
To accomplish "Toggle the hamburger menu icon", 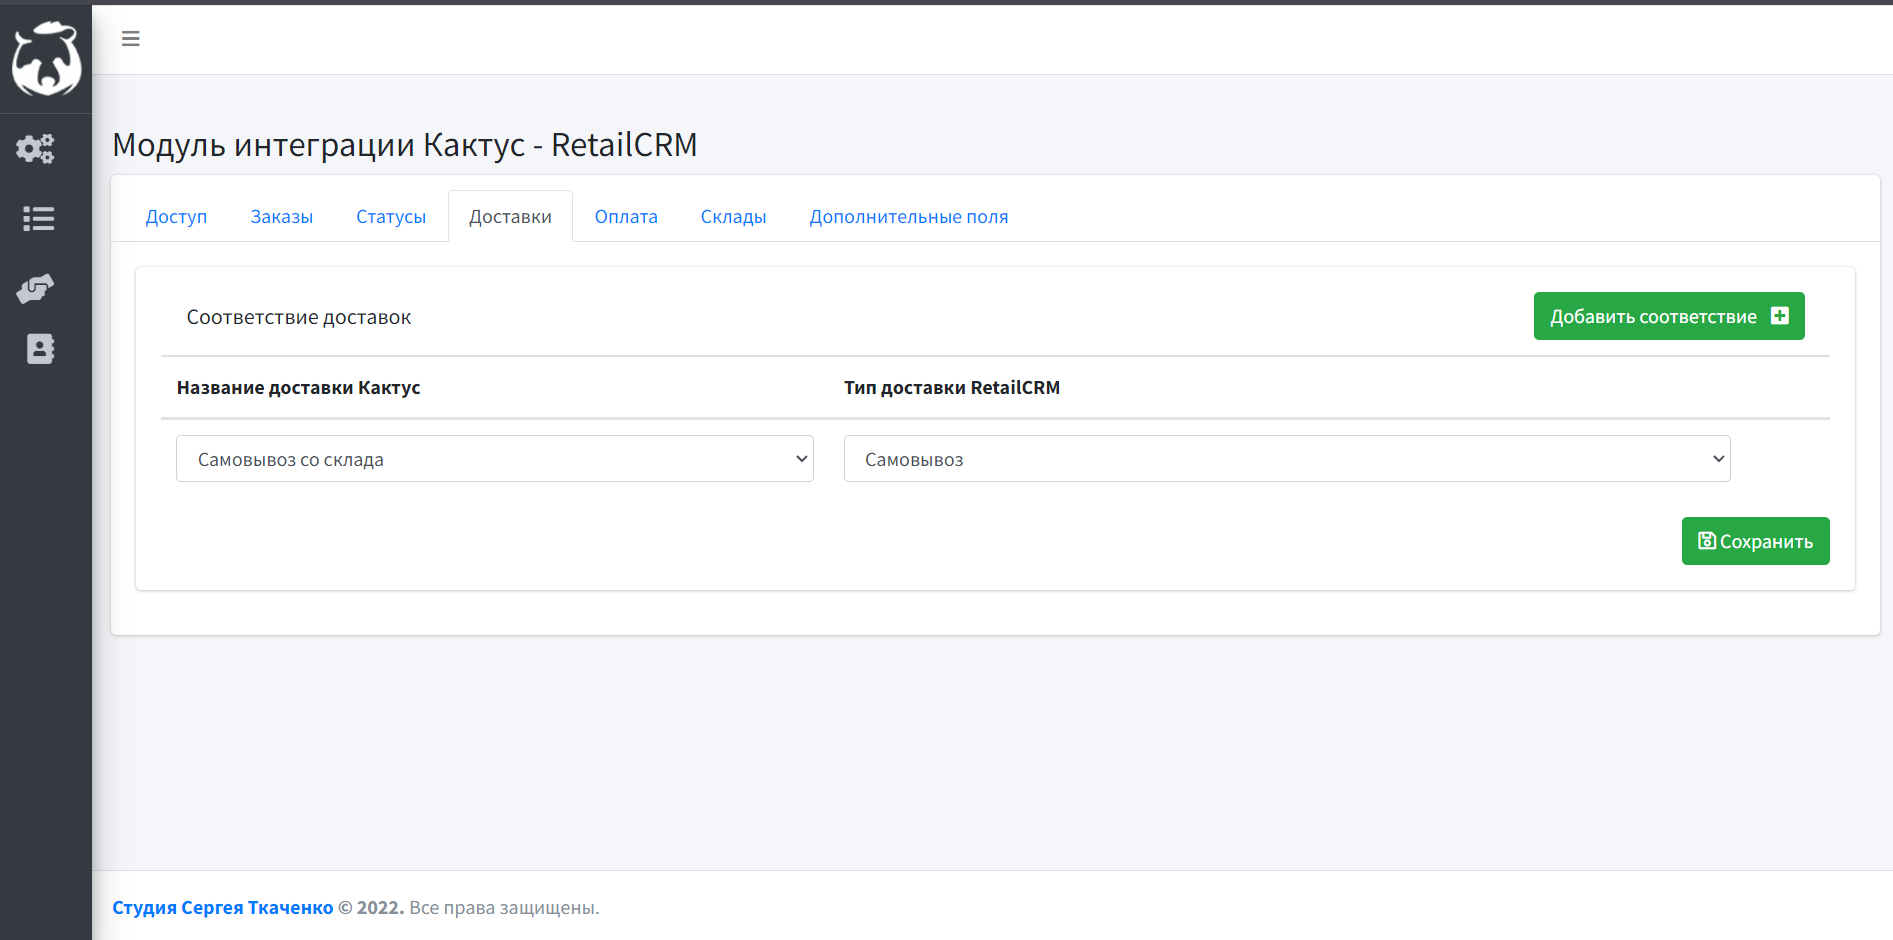I will (131, 39).
